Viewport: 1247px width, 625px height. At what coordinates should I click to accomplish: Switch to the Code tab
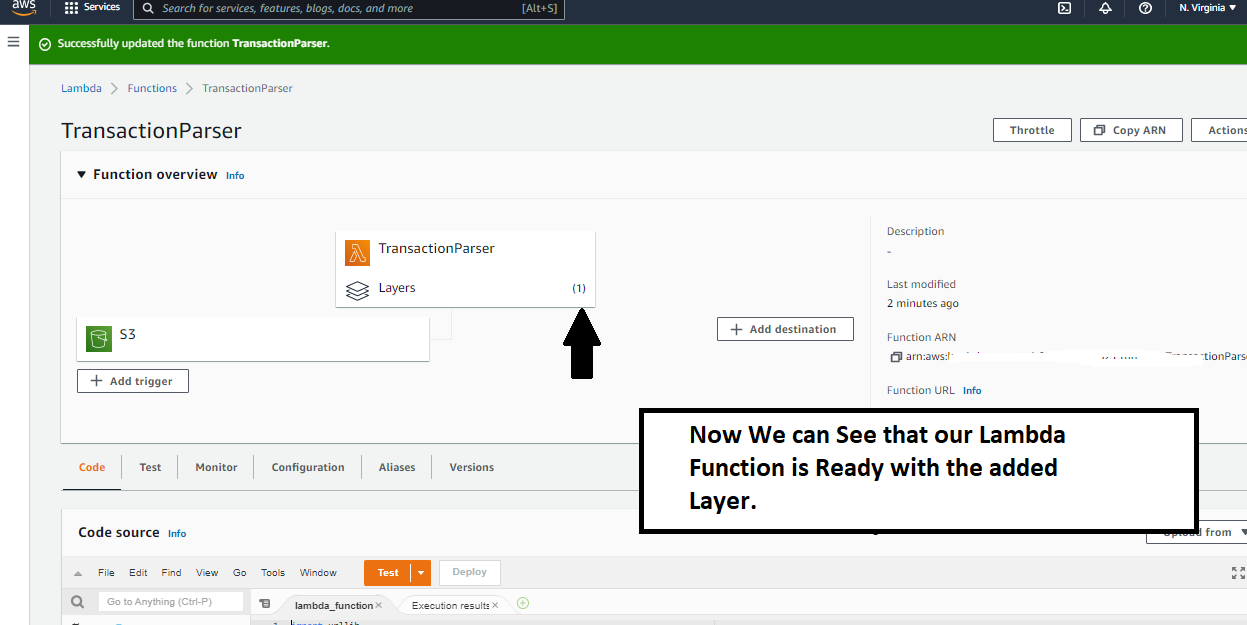[x=92, y=467]
